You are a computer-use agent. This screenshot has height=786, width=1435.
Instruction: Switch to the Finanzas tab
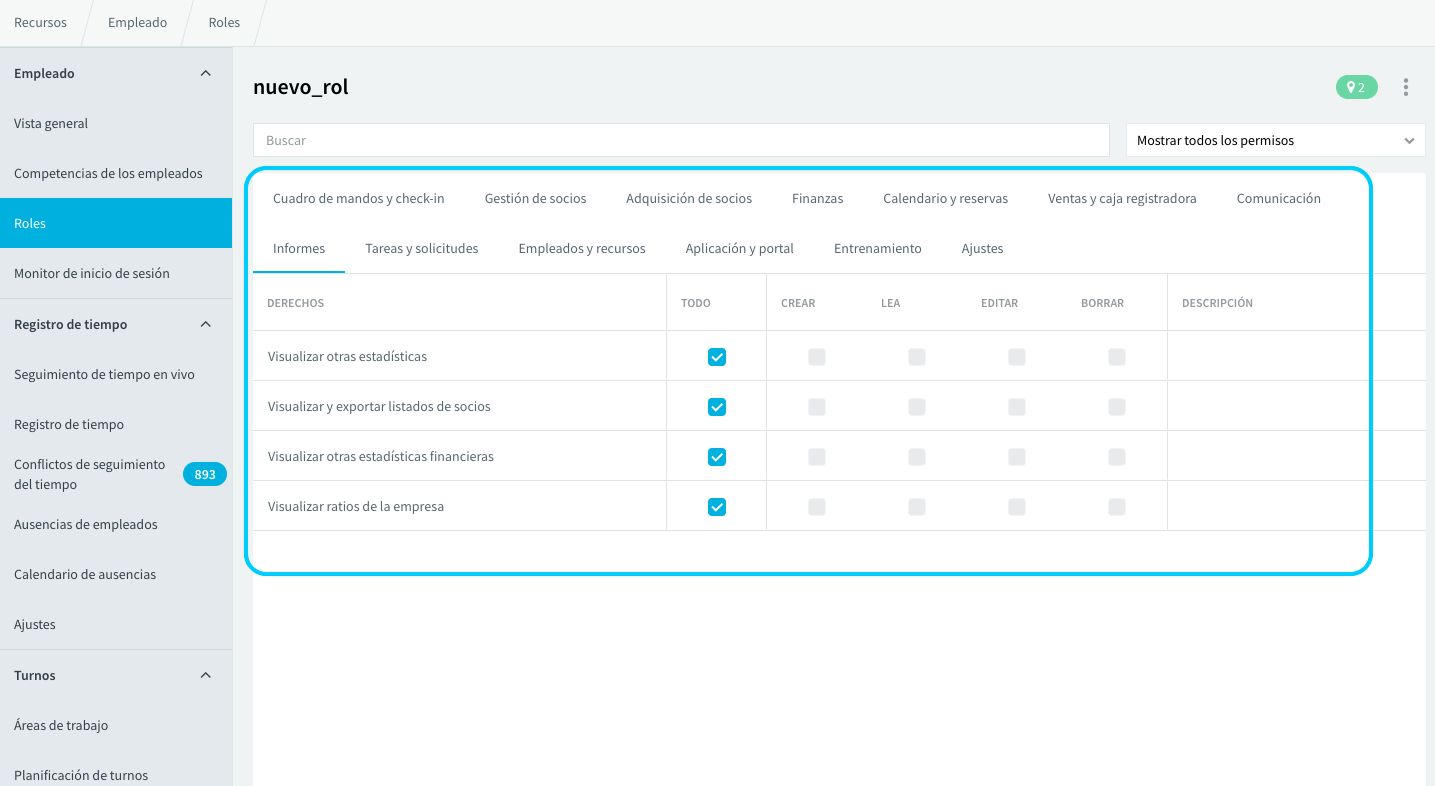[817, 198]
